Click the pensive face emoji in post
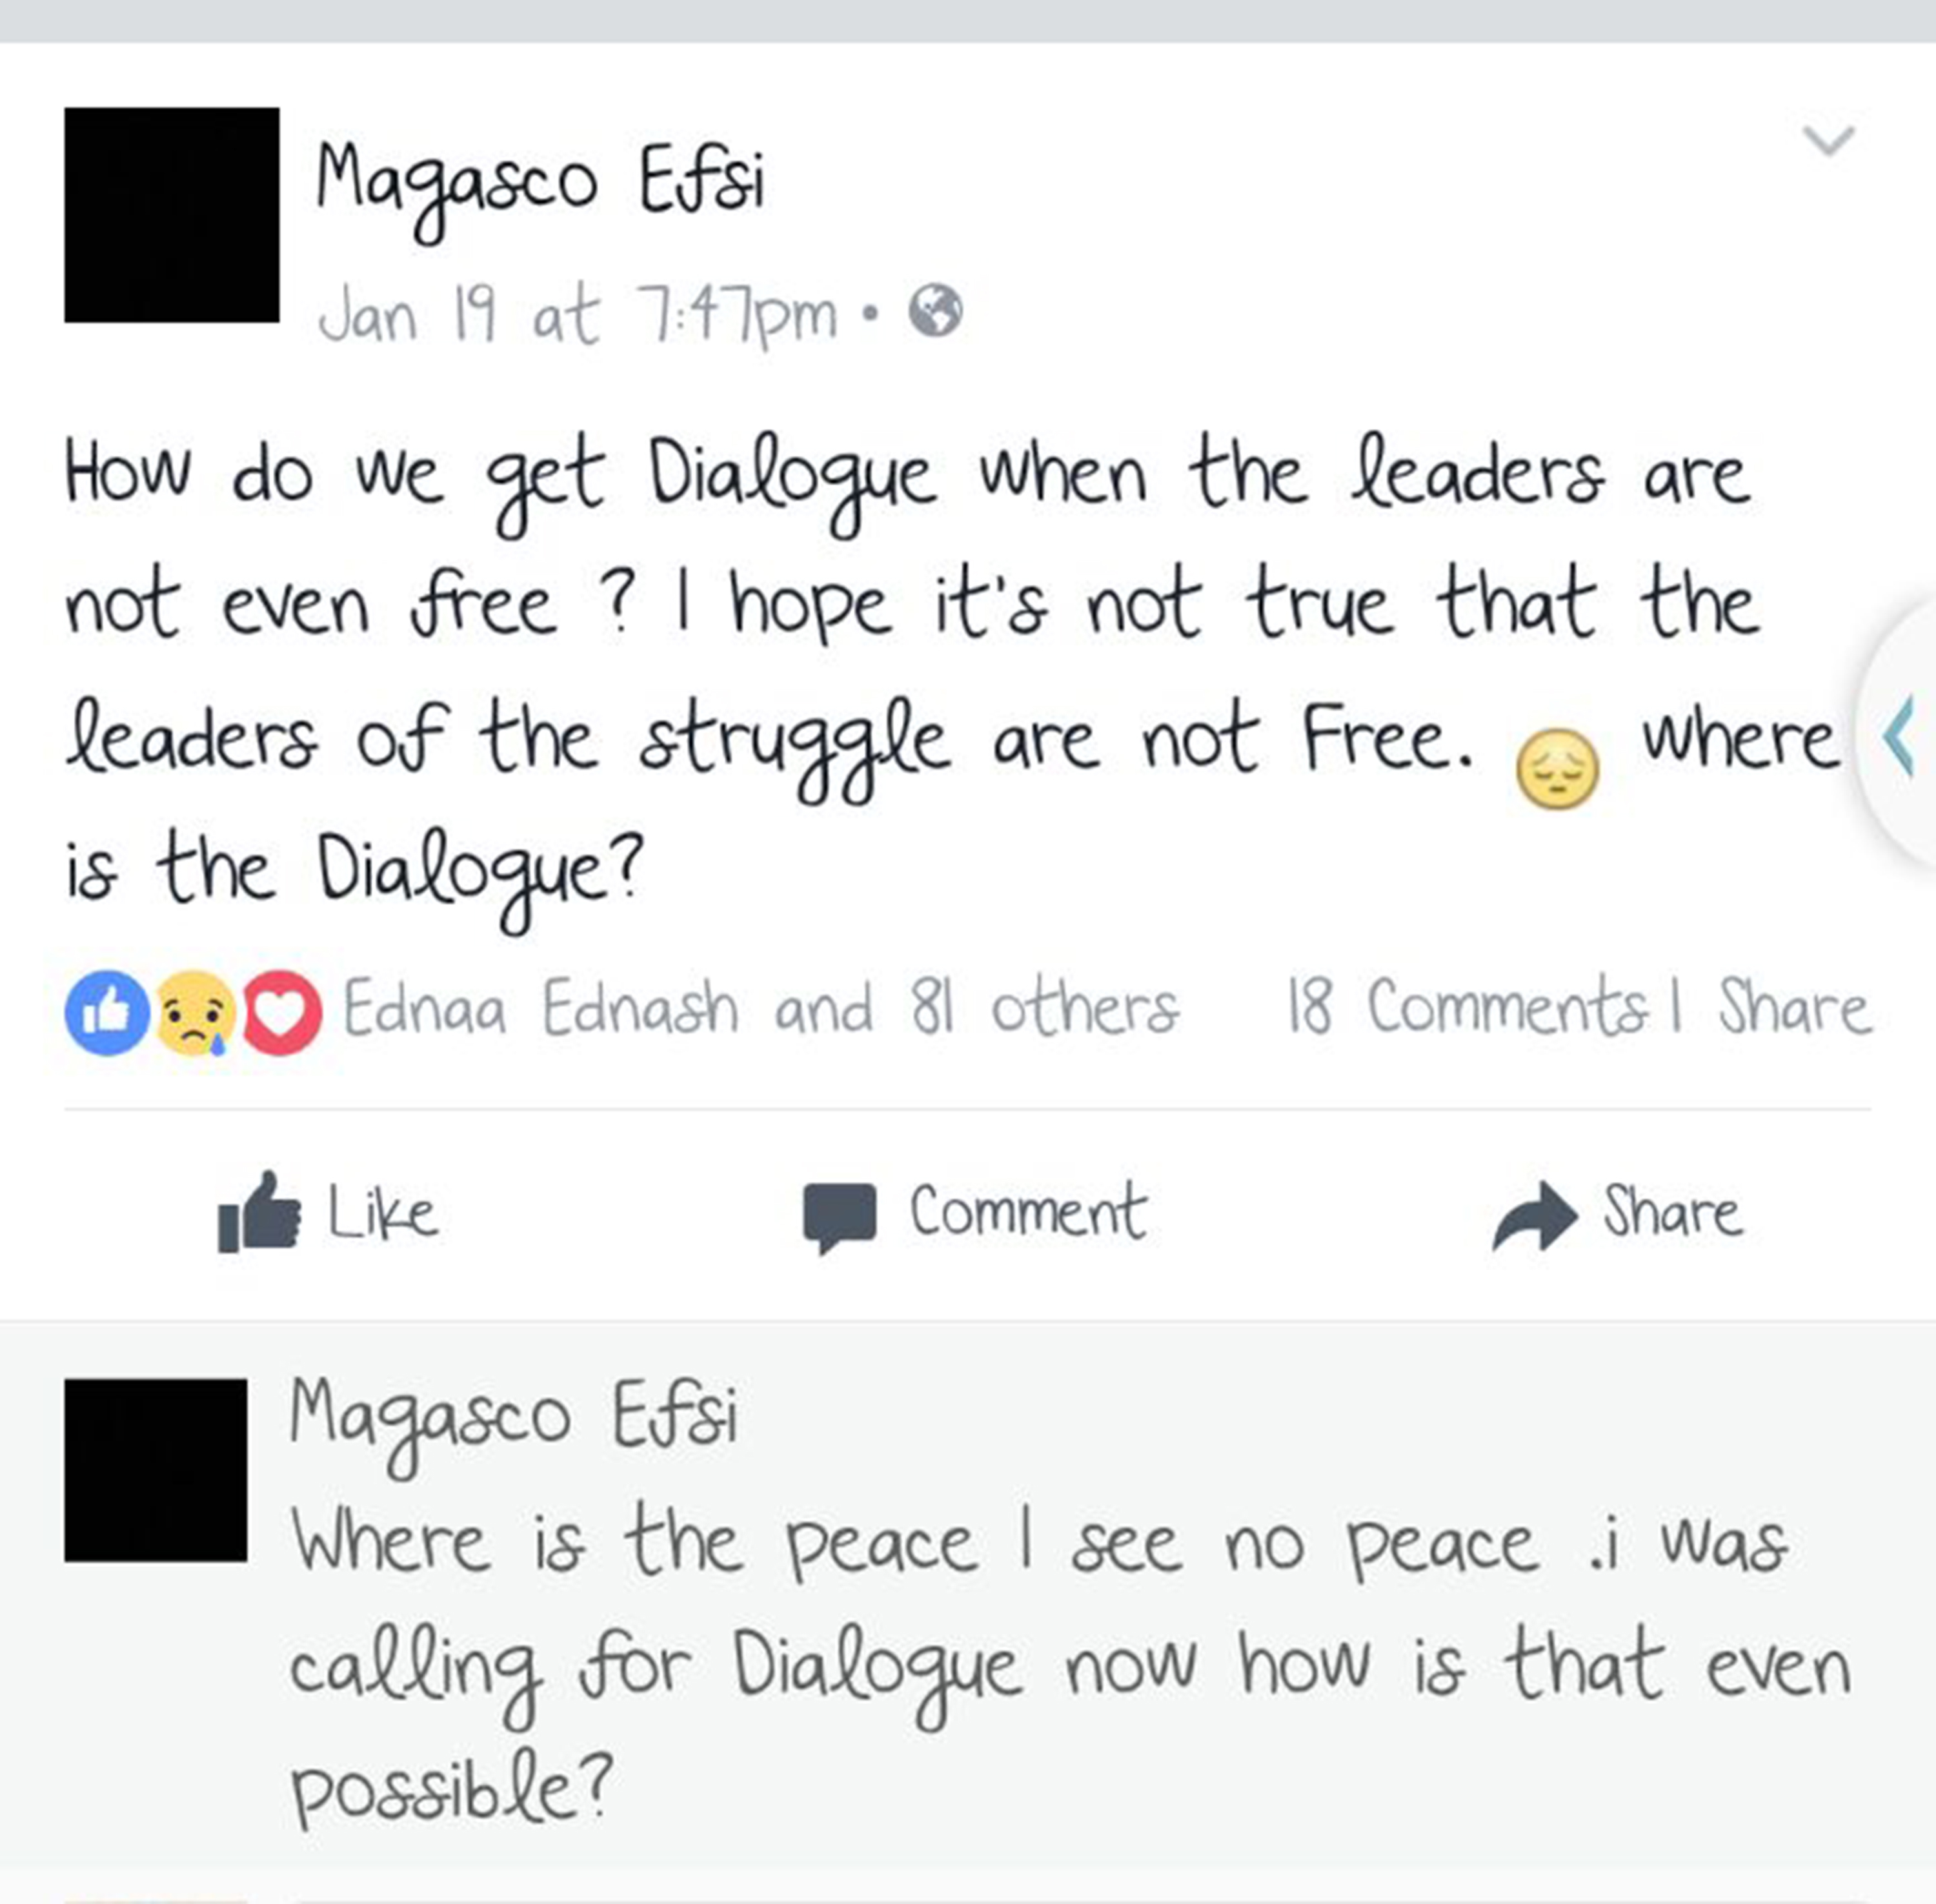The height and width of the screenshot is (1904, 1936). pyautogui.click(x=1557, y=768)
